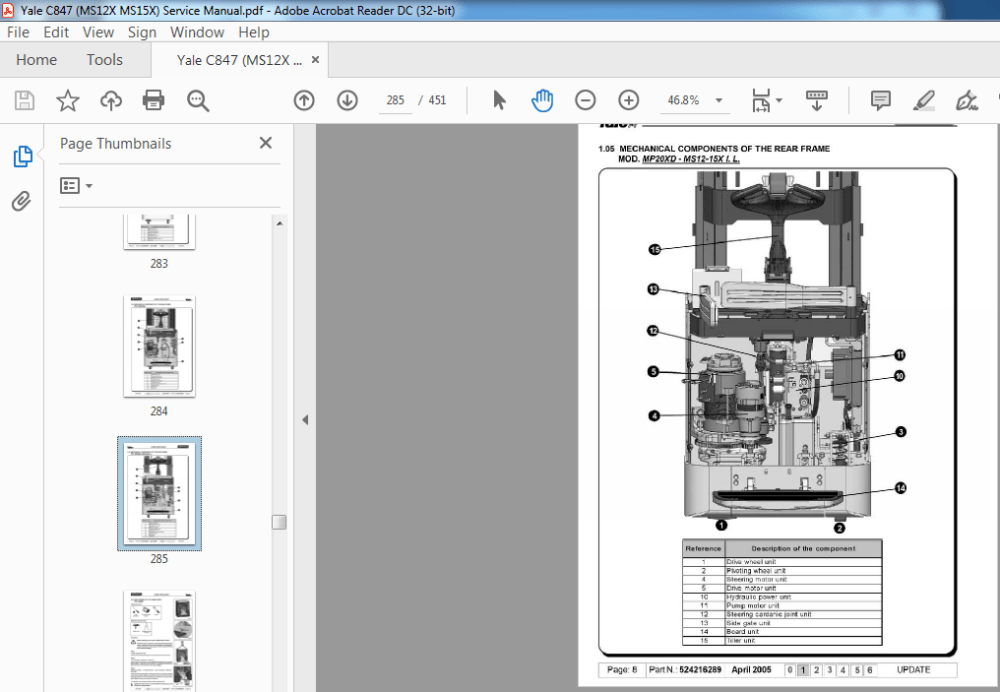
Task: Open fit page options dropdown arrow
Action: click(779, 100)
